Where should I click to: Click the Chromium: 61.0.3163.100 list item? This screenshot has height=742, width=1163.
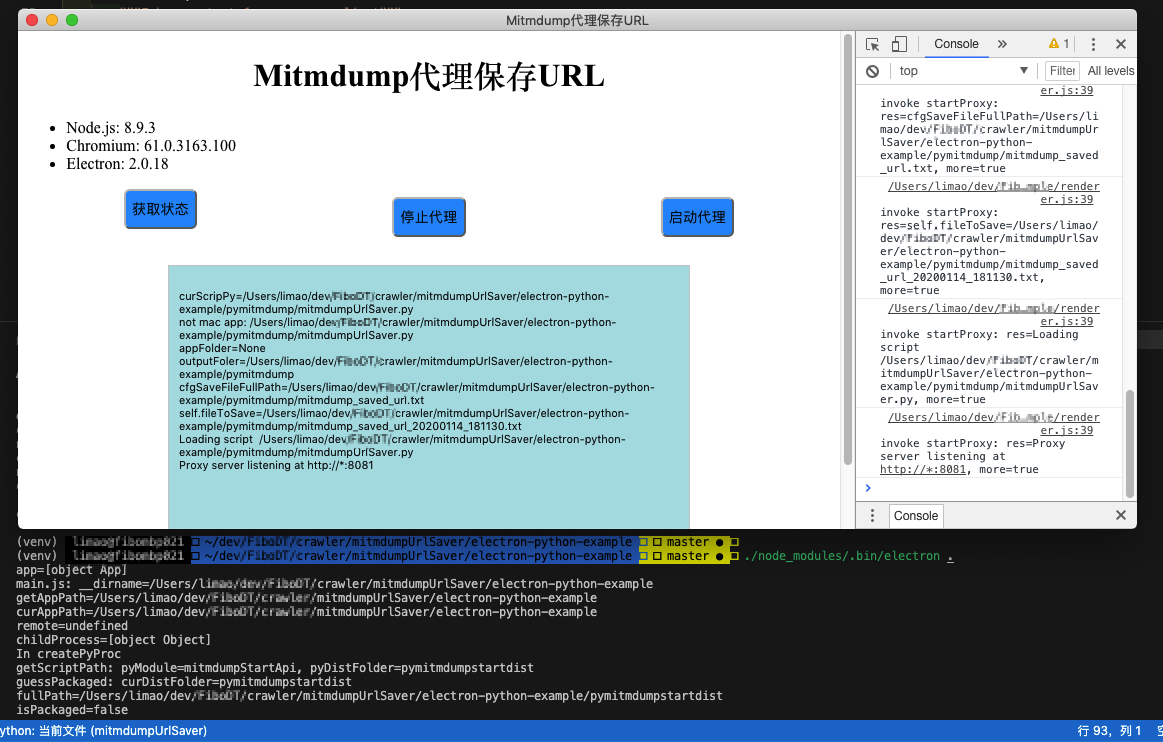[151, 145]
